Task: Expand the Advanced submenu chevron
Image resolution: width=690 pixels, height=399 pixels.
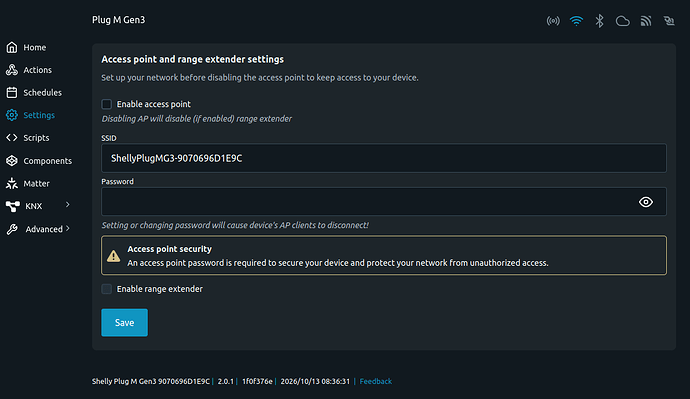Action: (67, 228)
